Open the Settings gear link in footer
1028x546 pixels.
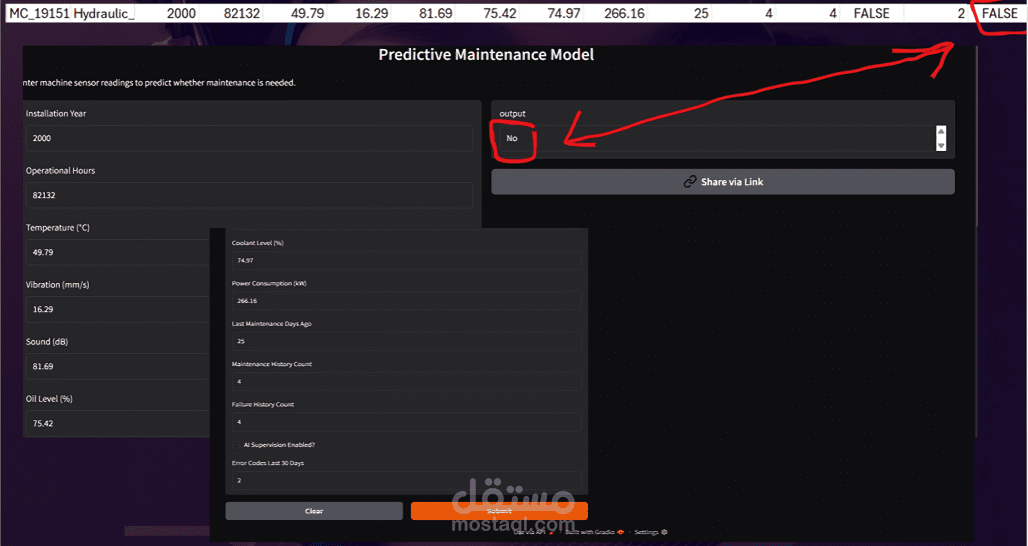(650, 532)
